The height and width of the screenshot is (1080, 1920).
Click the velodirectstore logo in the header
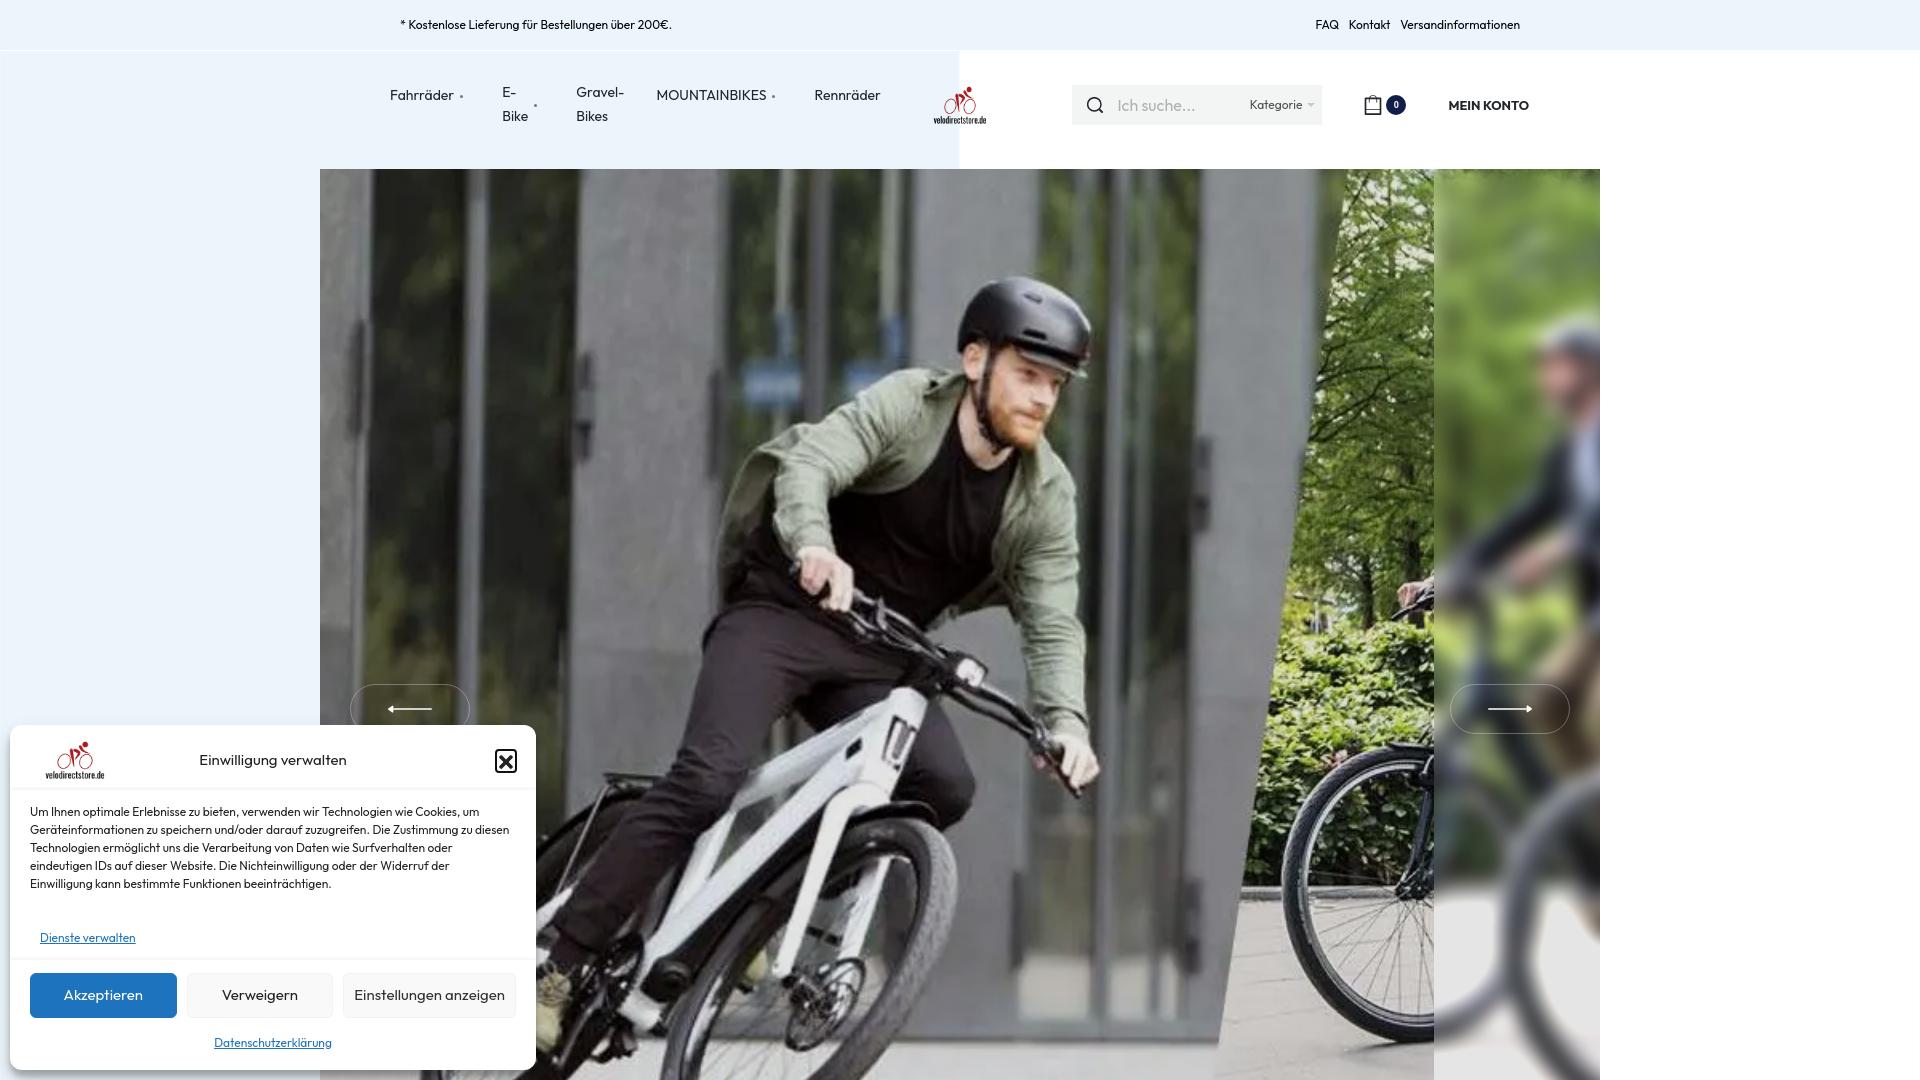click(960, 104)
